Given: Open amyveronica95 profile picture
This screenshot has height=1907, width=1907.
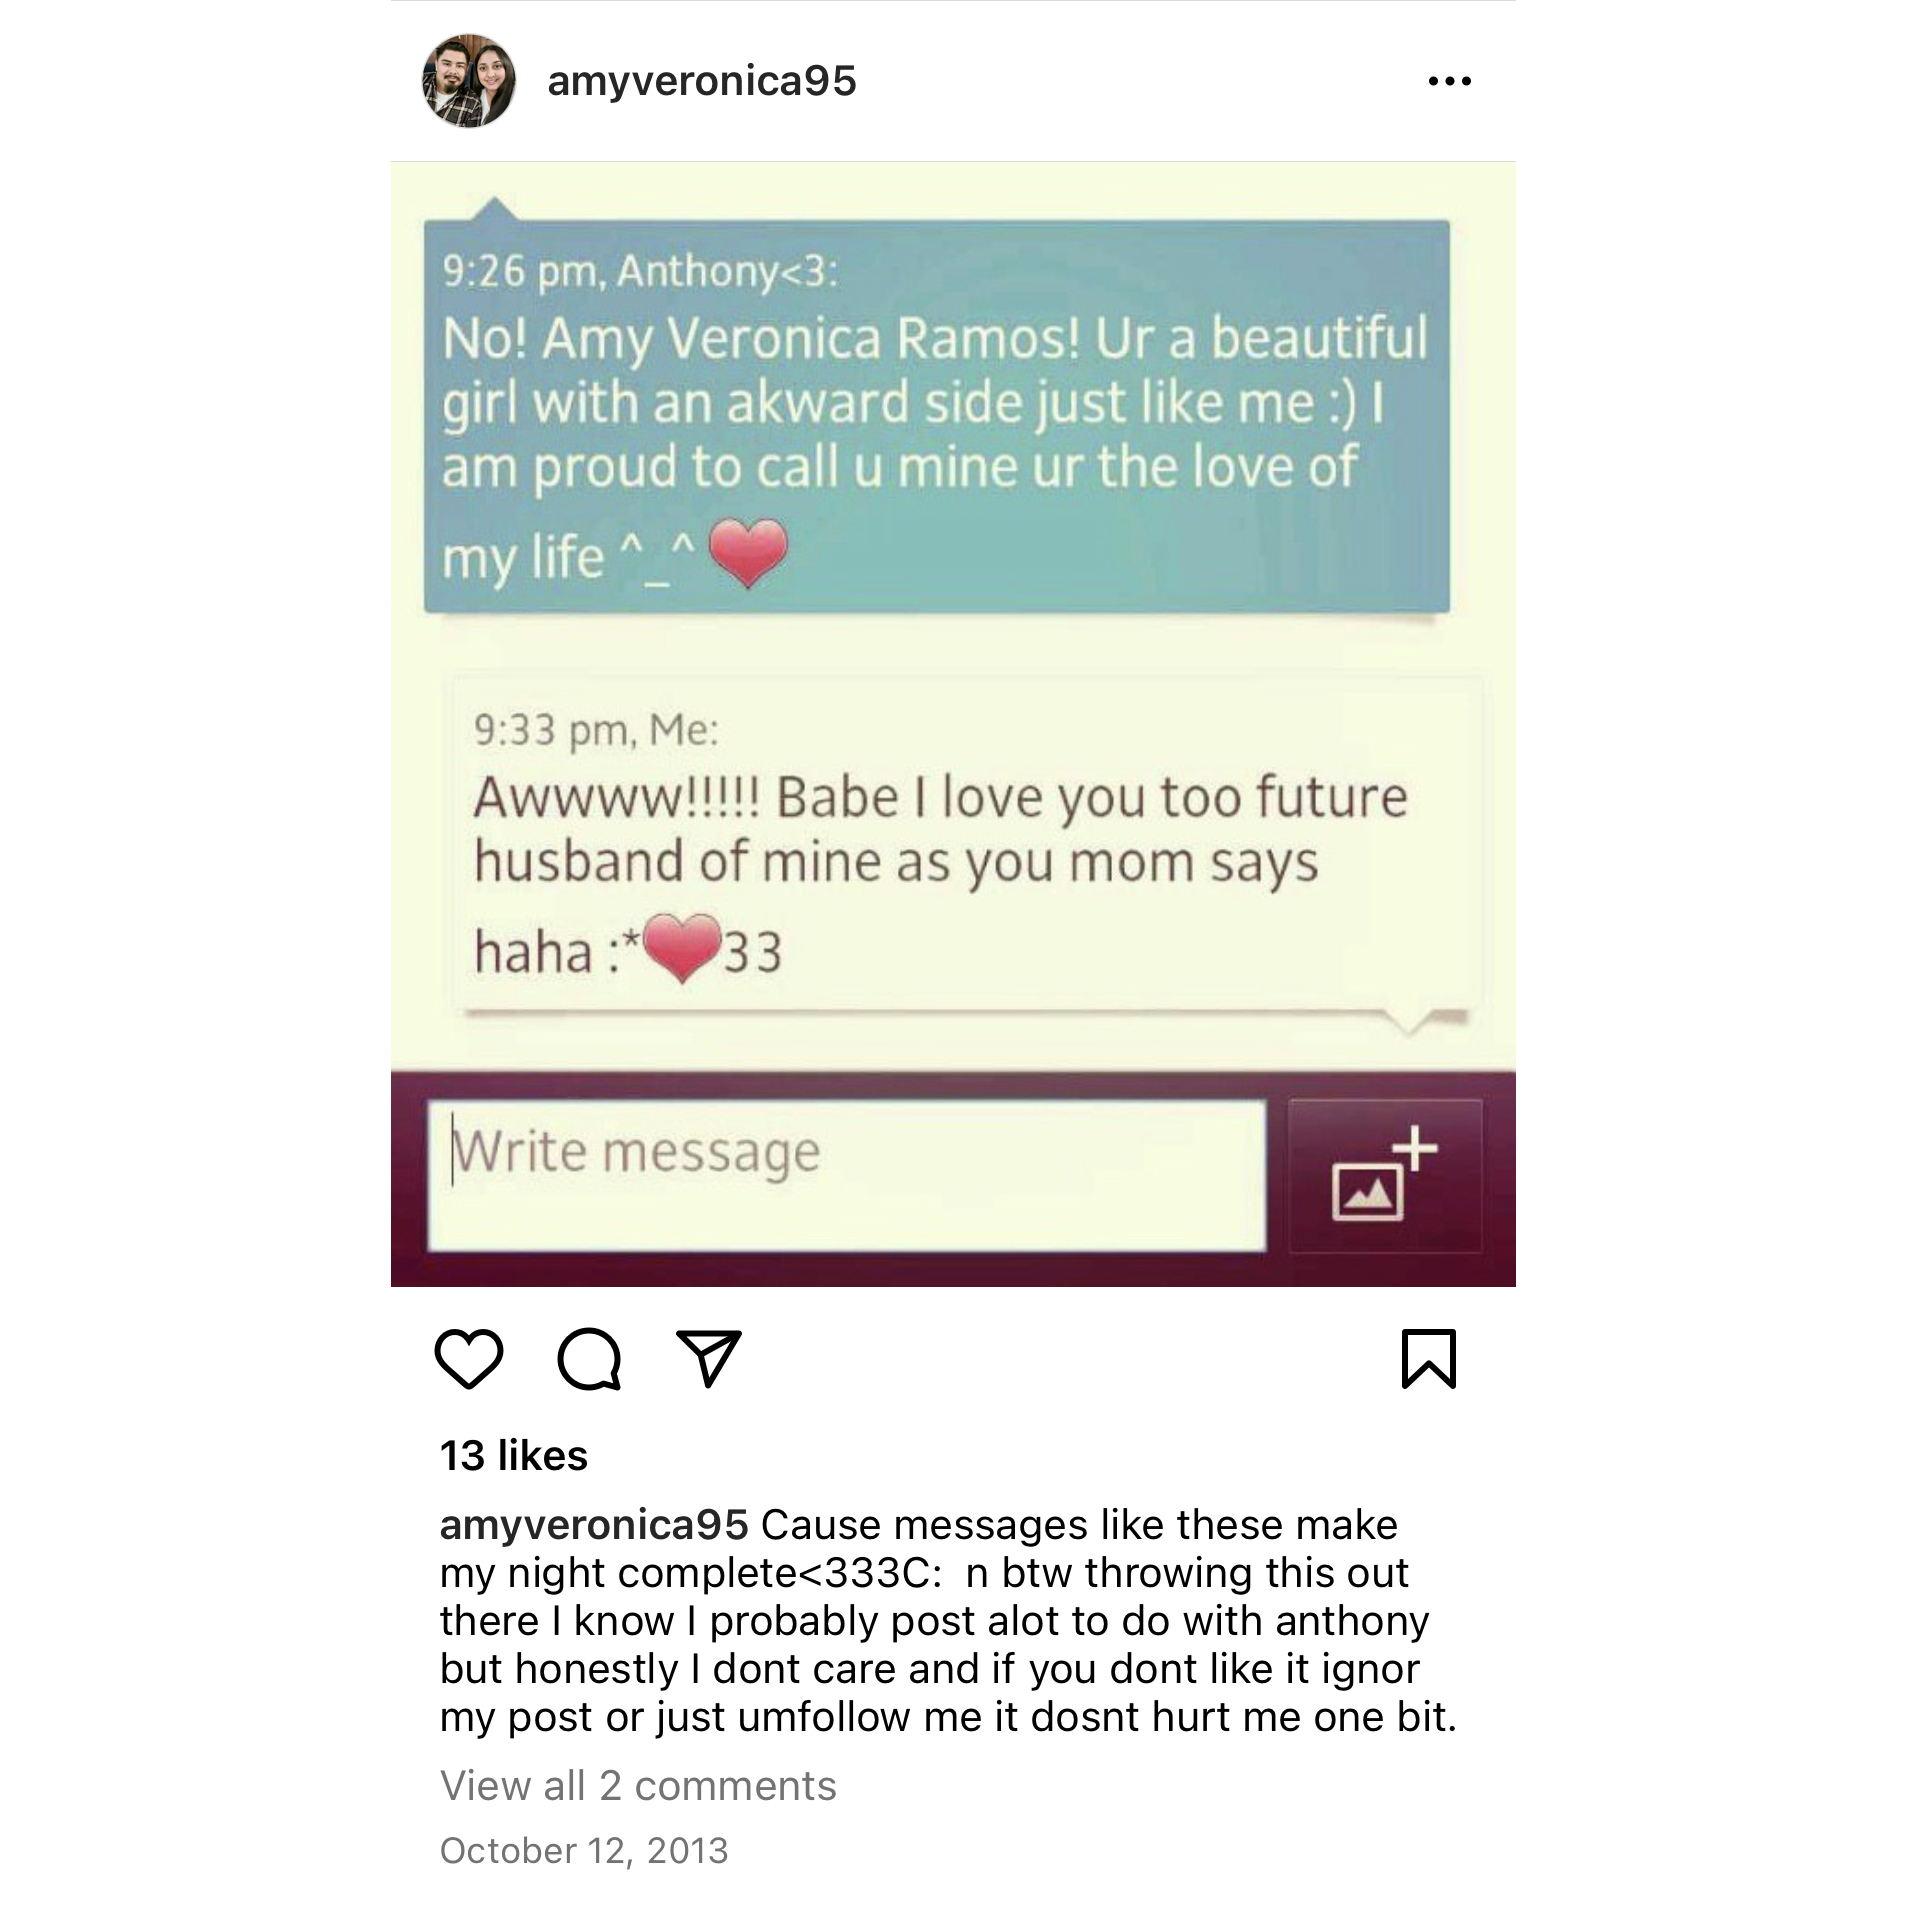Looking at the screenshot, I should coord(469,81).
